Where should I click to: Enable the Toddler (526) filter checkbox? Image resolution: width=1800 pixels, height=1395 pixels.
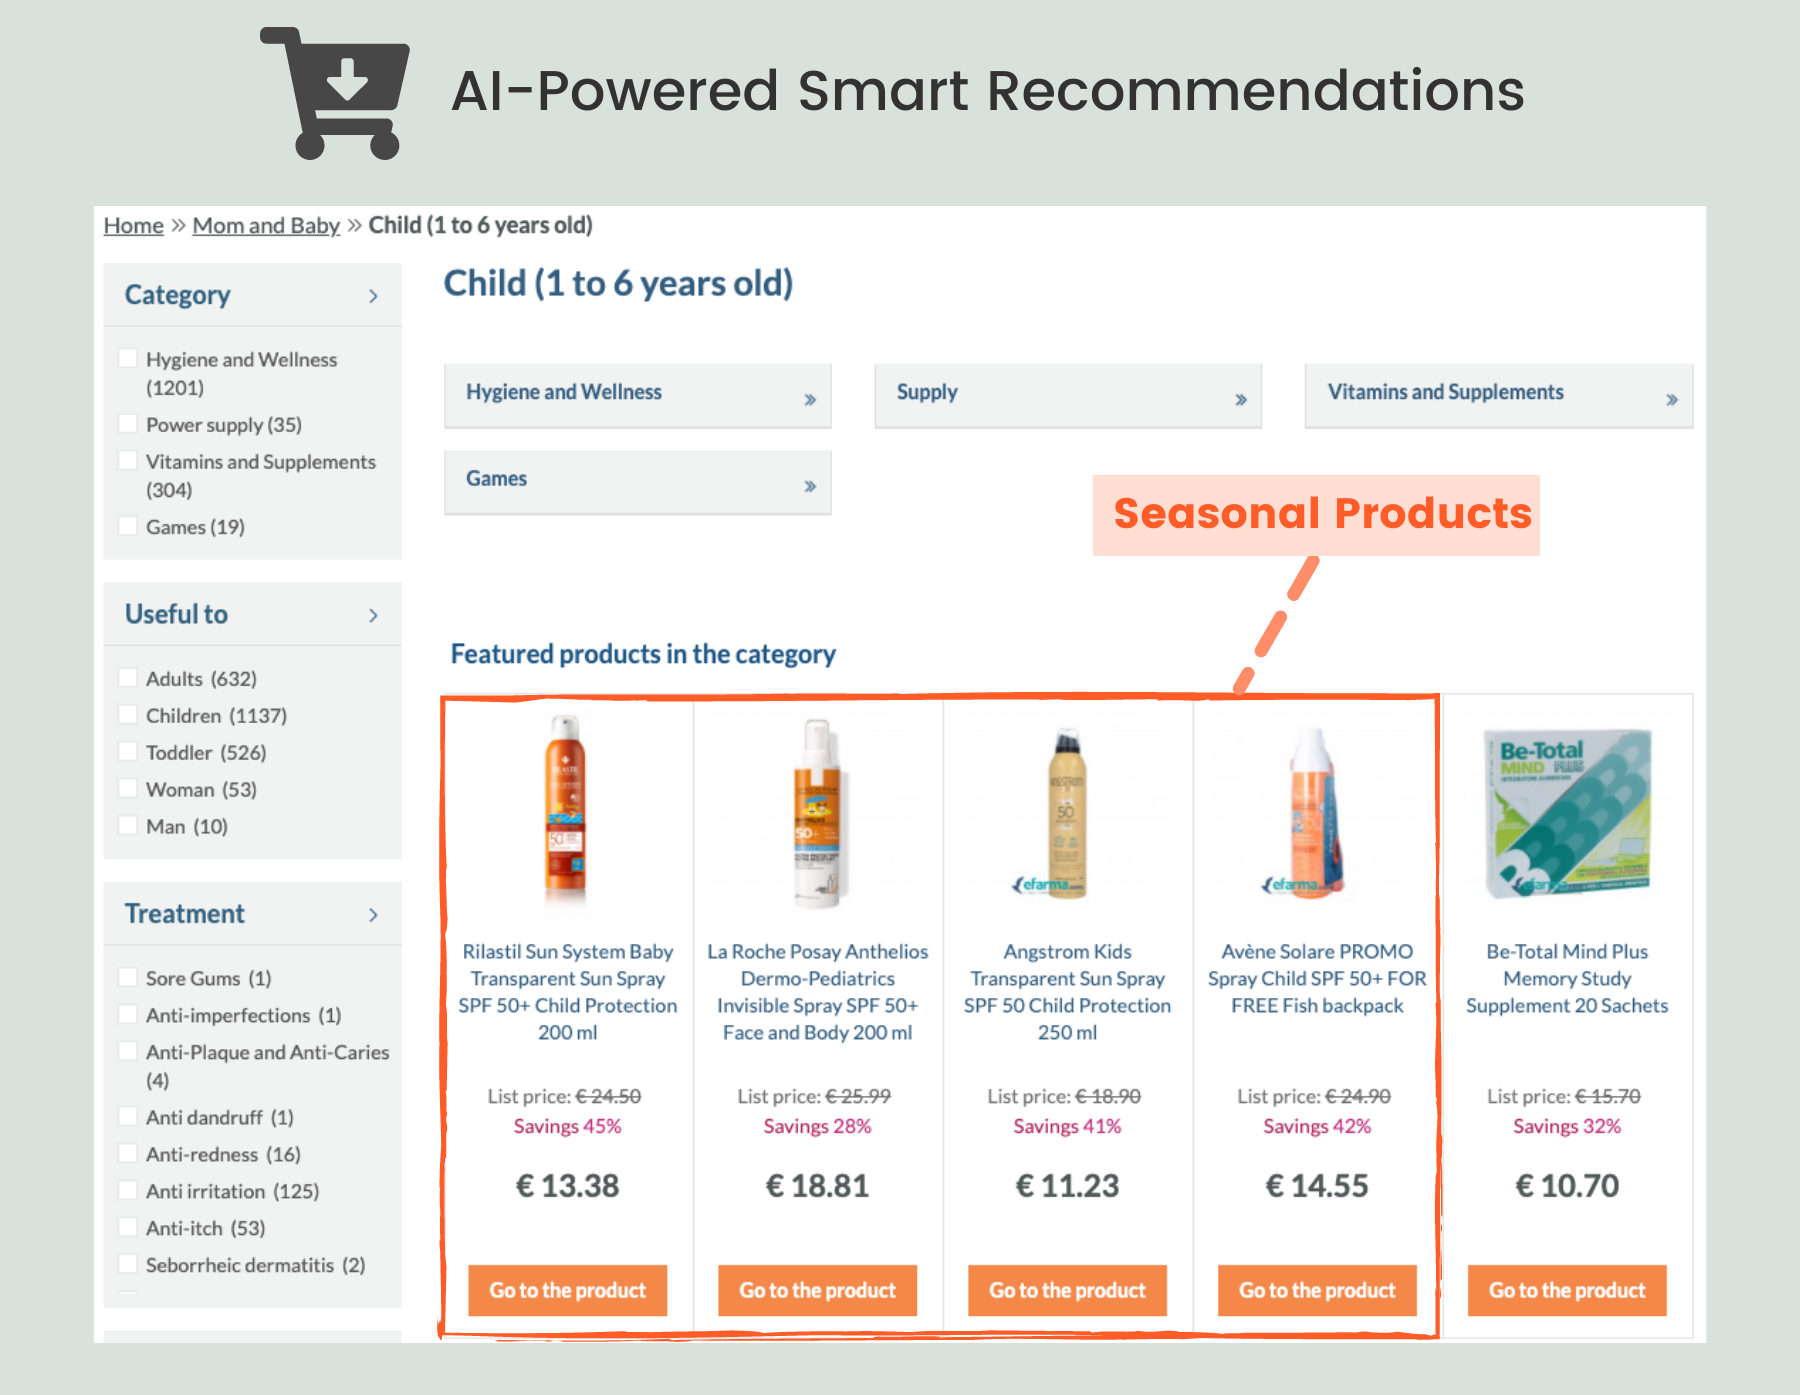pos(128,751)
